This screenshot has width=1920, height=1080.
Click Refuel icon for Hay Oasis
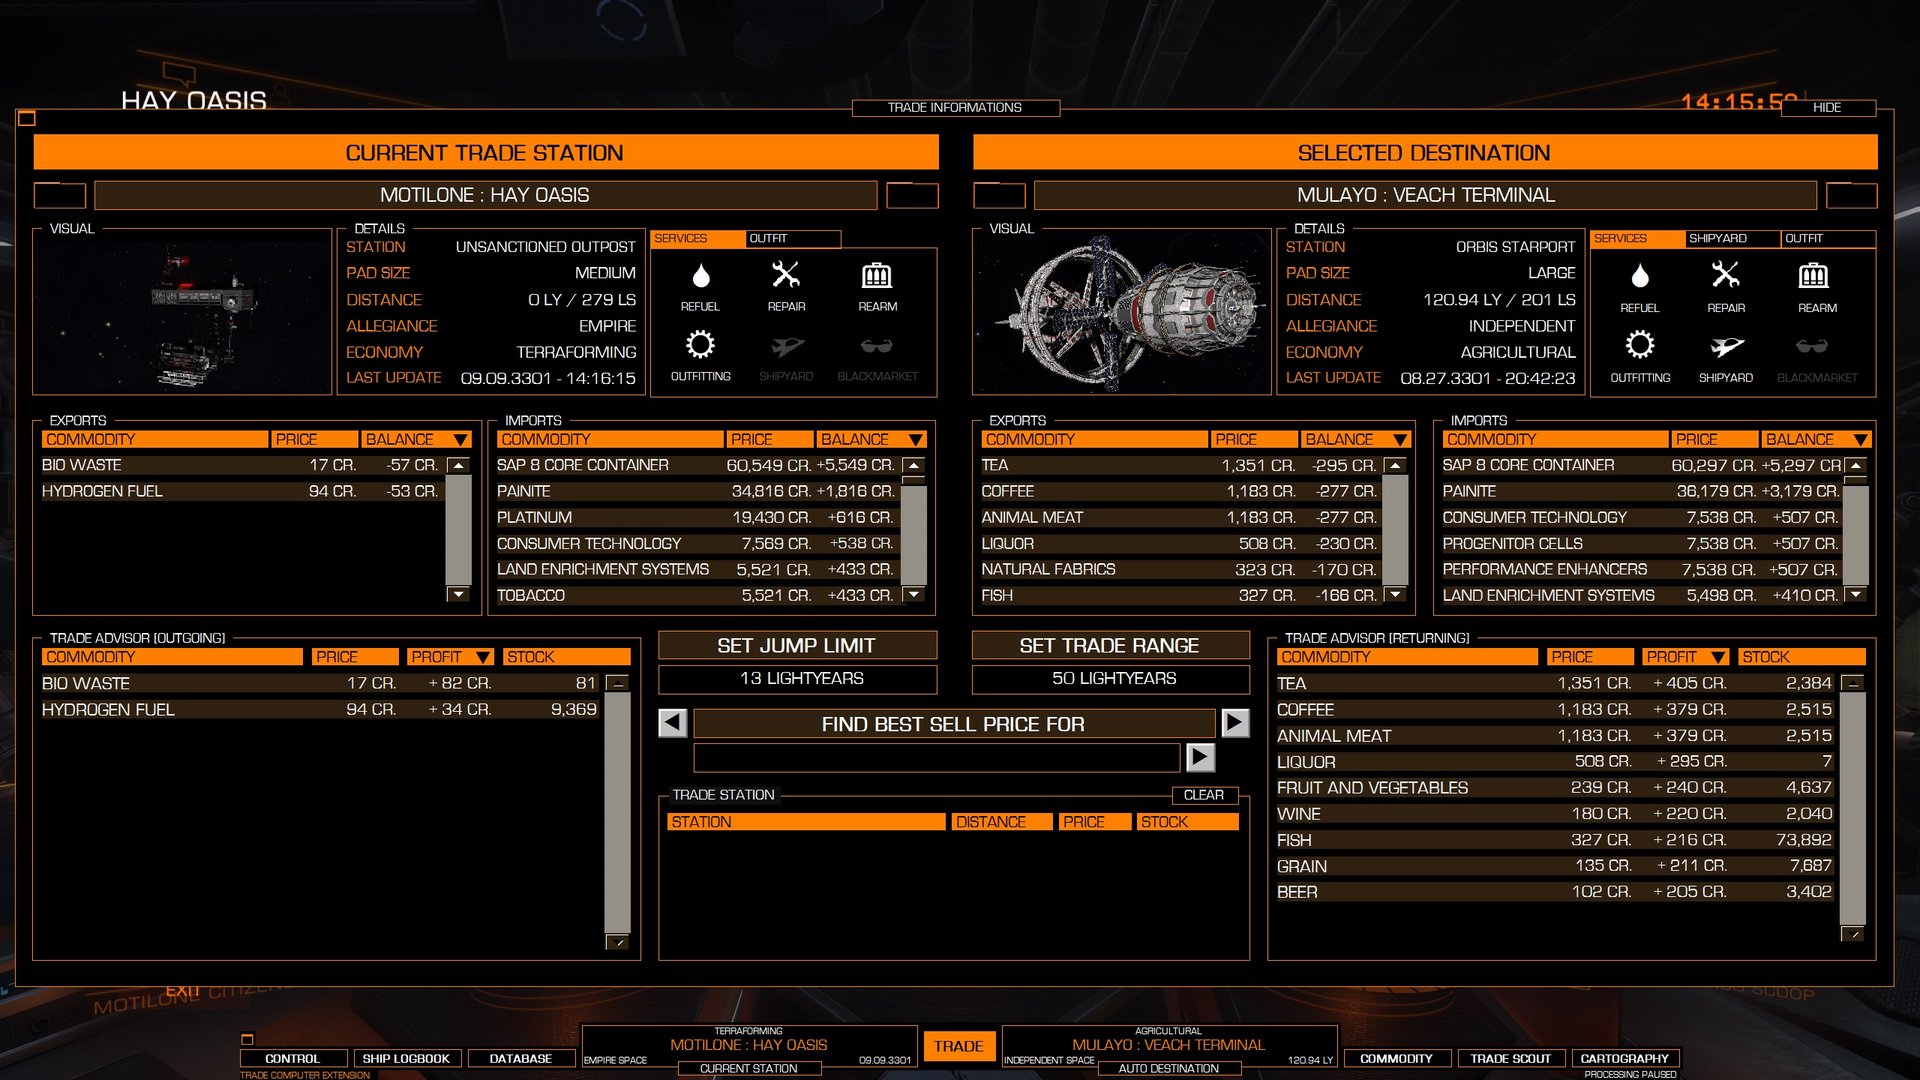tap(701, 275)
